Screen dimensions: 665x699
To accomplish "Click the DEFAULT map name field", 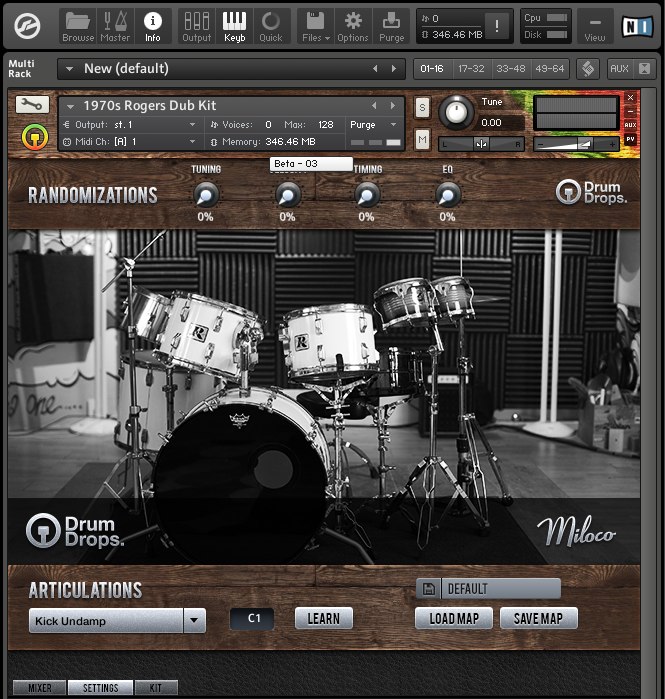I will tap(501, 589).
